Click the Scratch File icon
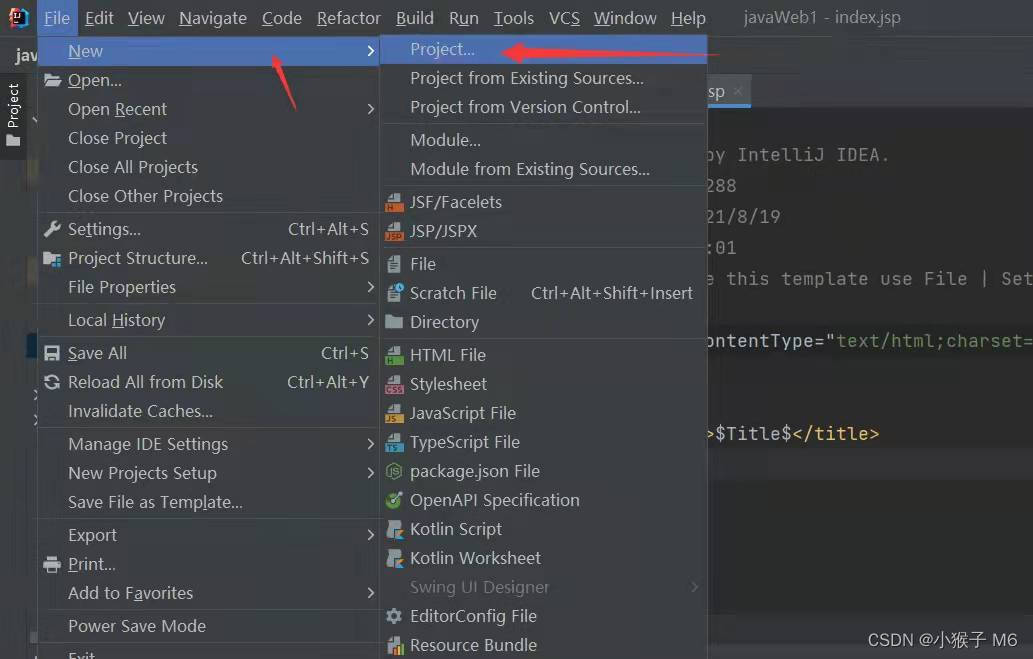Viewport: 1033px width, 659px height. tap(395, 293)
